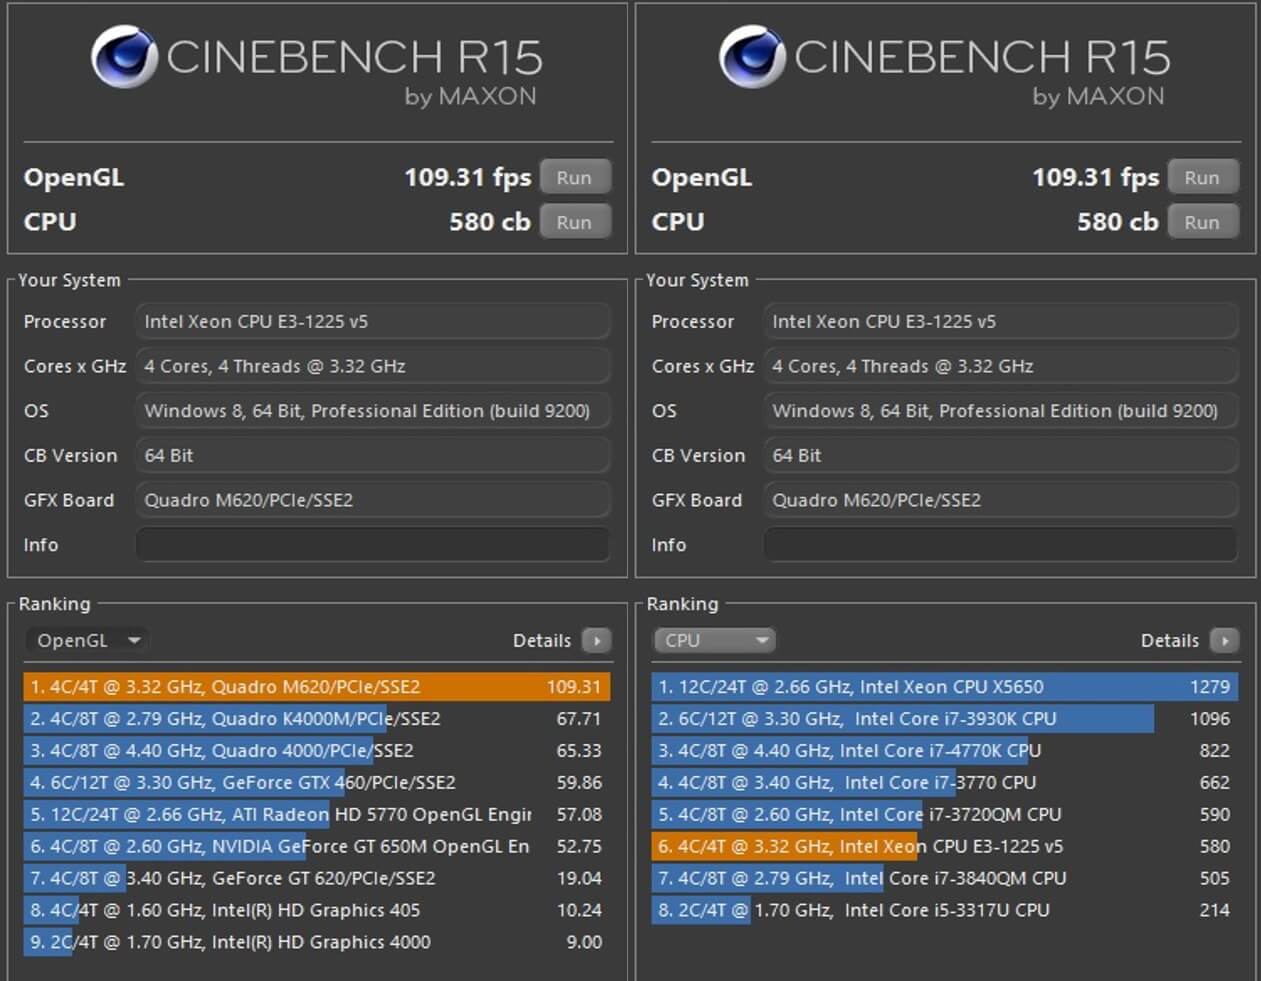Expand Details arrow beside the CPU ranking
This screenshot has height=981, width=1261.
coord(1224,640)
